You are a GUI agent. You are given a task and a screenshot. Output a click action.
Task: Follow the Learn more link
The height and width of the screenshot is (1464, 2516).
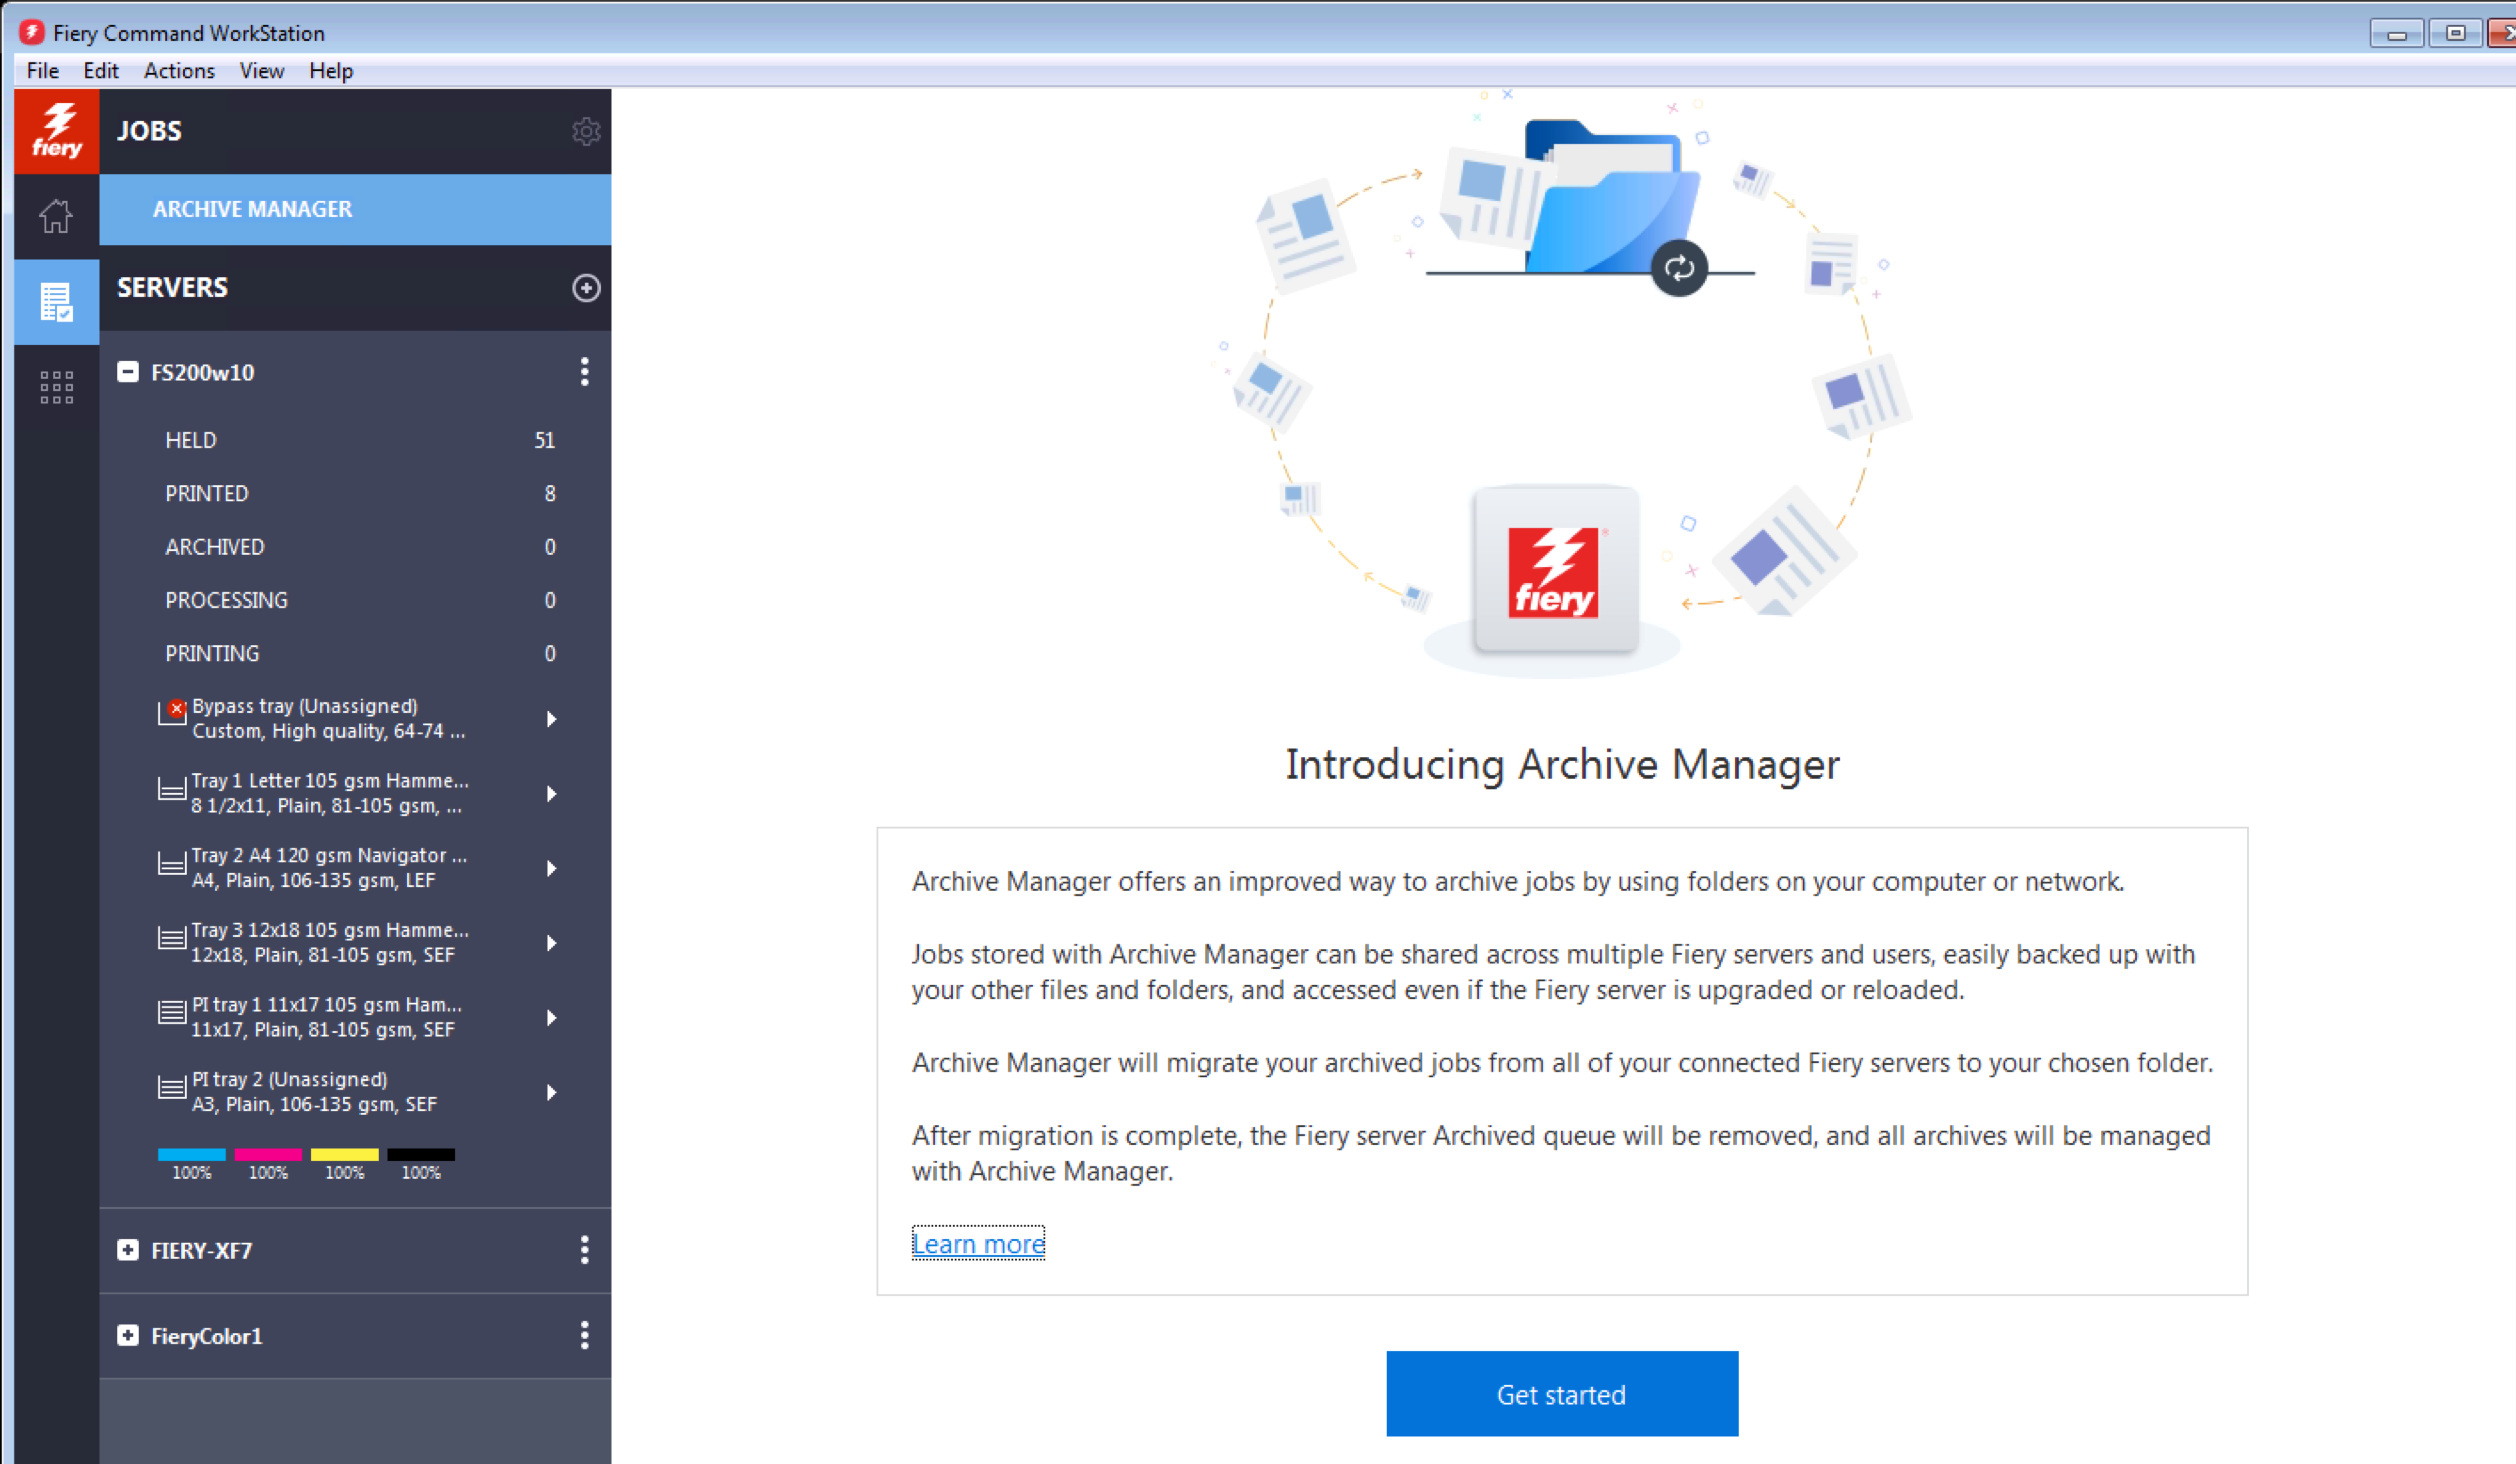tap(978, 1243)
